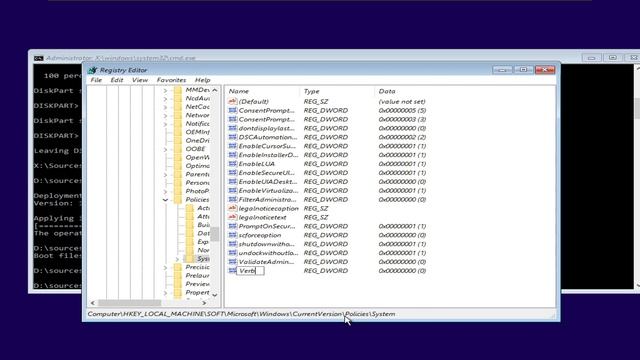This screenshot has height=360, width=640.
Task: Click 0x00000002 (2) data cell
Action: (402, 137)
